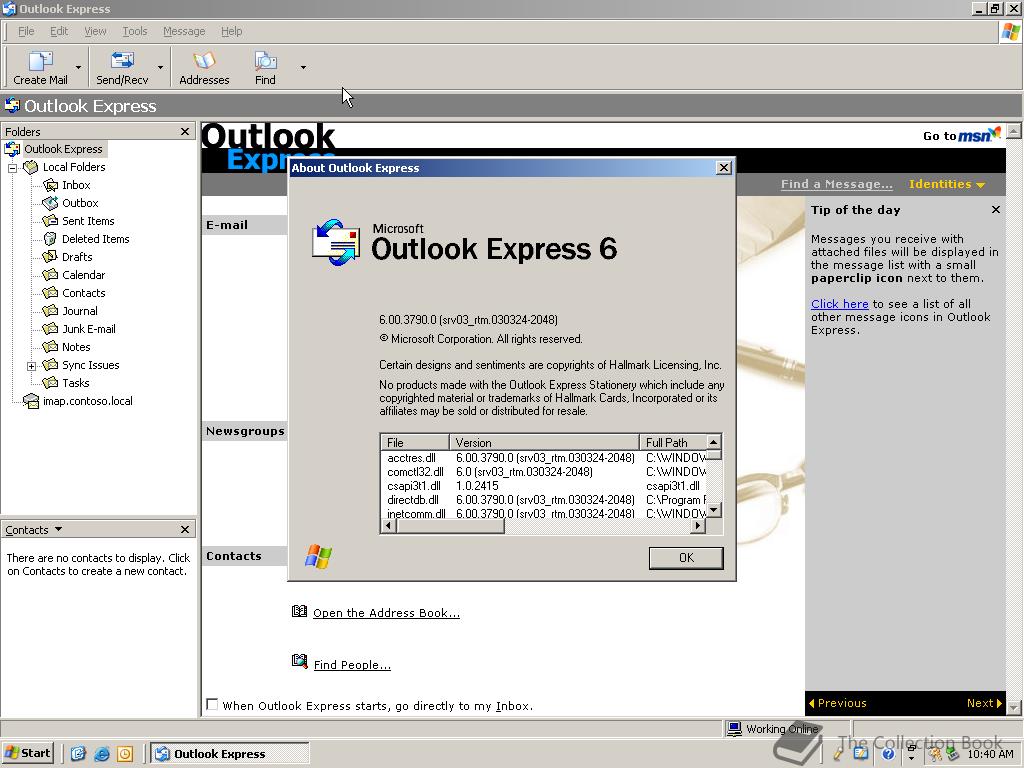Open the Tools menu
Image resolution: width=1024 pixels, height=768 pixels.
tap(135, 31)
